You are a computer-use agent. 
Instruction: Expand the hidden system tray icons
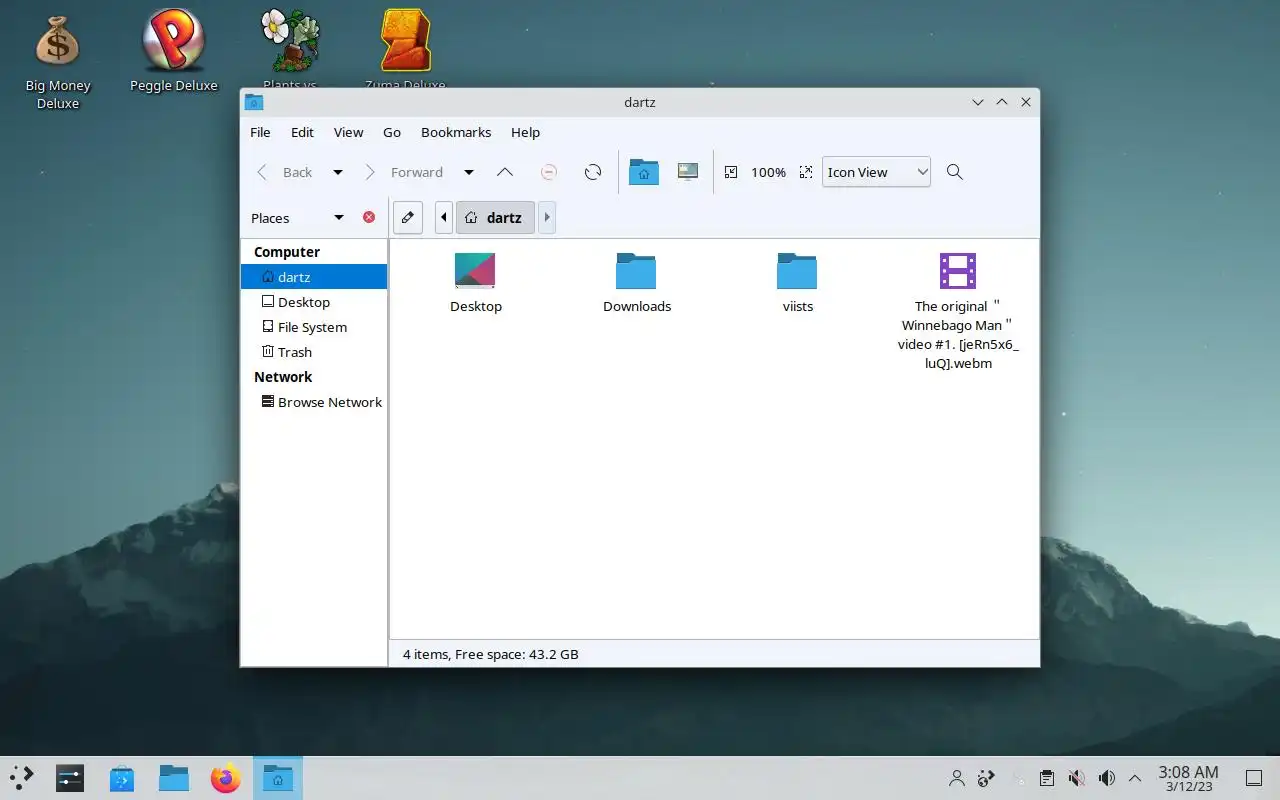click(x=1135, y=778)
